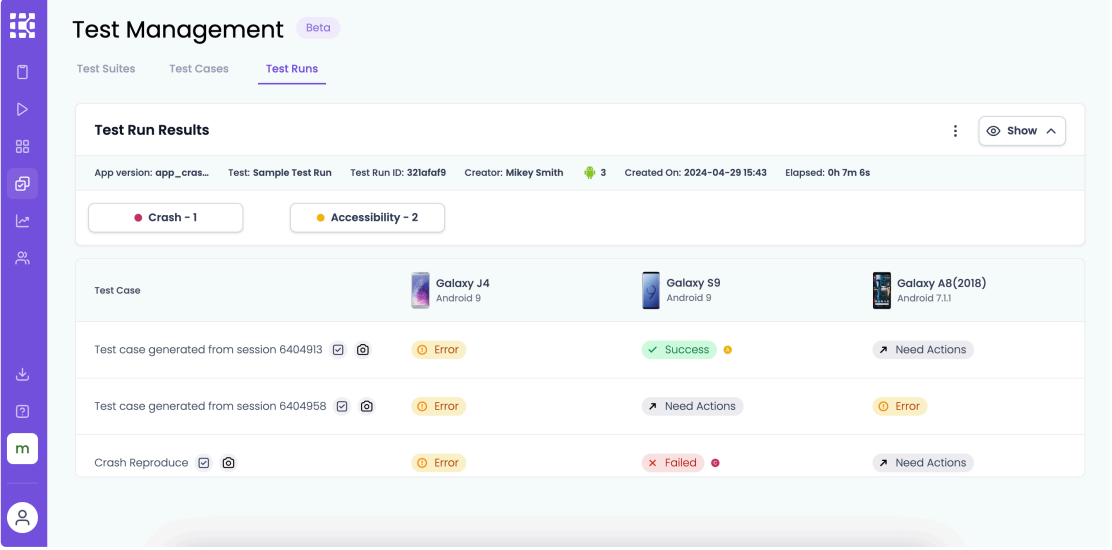The image size is (1112, 550).
Task: Filter by Accessibility - 2
Action: (367, 218)
